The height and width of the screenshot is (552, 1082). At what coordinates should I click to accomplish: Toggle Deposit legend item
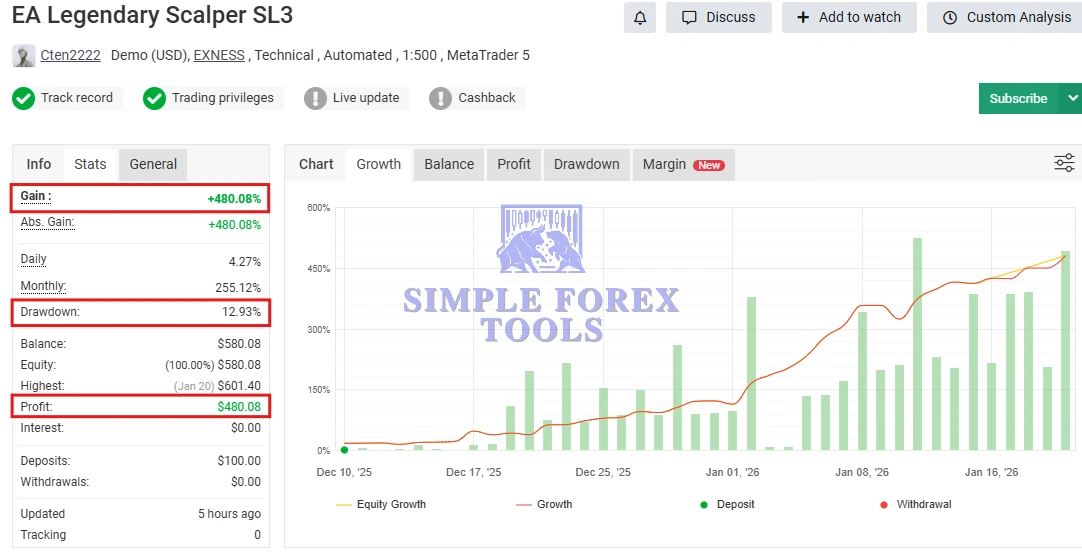click(727, 504)
